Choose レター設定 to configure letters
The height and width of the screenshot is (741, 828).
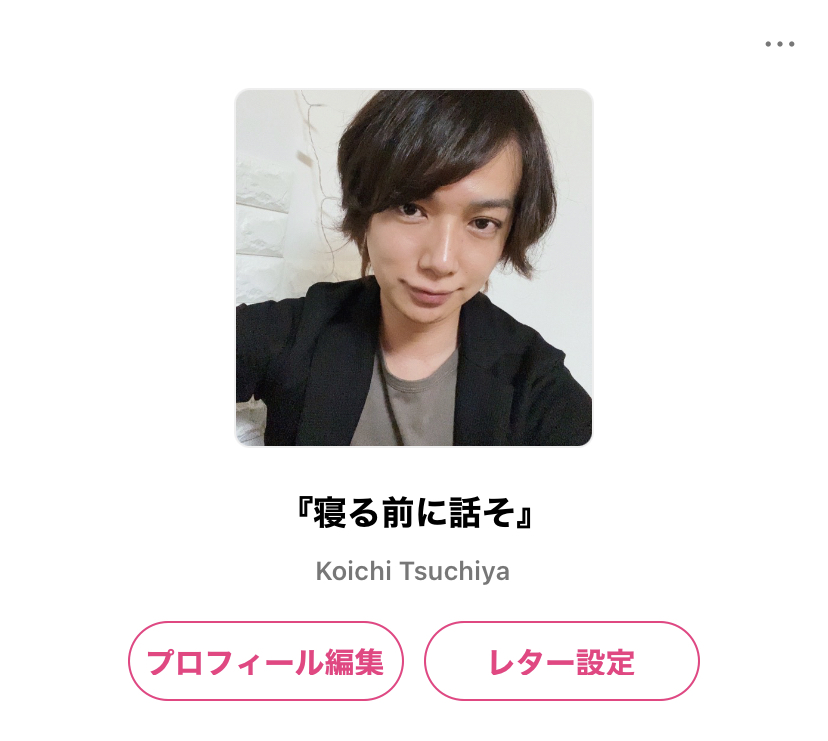point(561,661)
